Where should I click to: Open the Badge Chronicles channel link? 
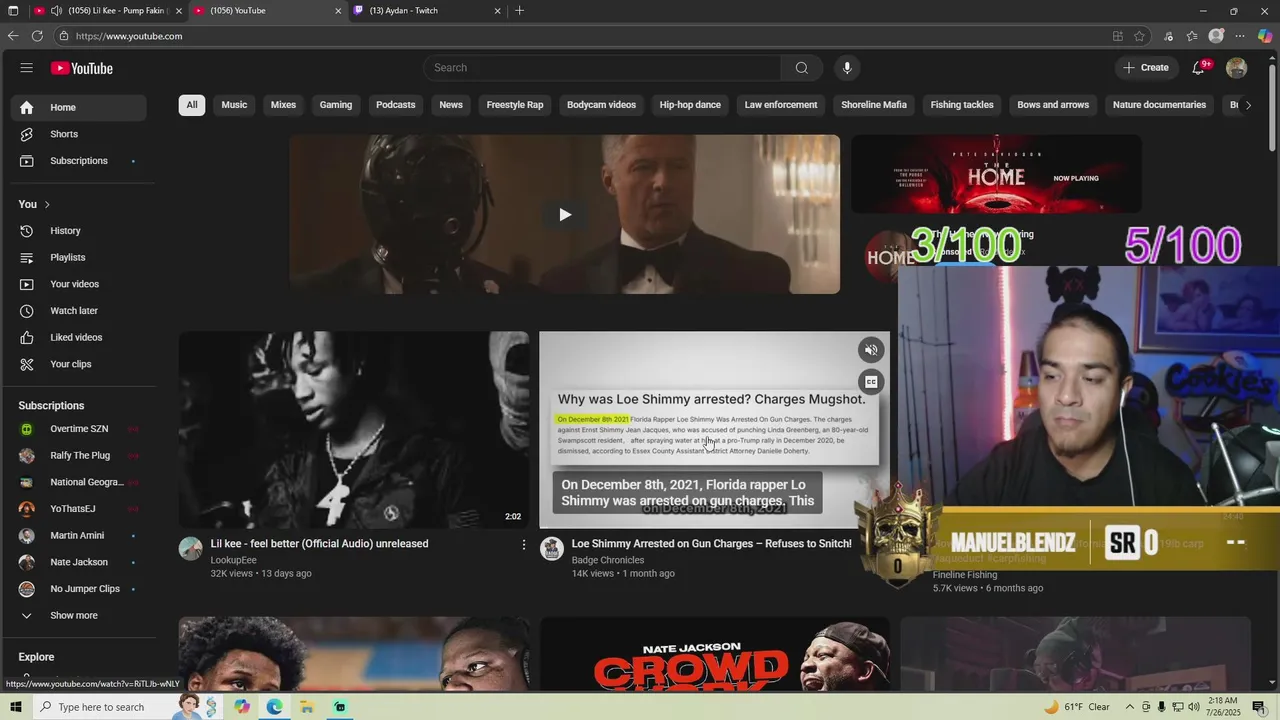[x=607, y=560]
